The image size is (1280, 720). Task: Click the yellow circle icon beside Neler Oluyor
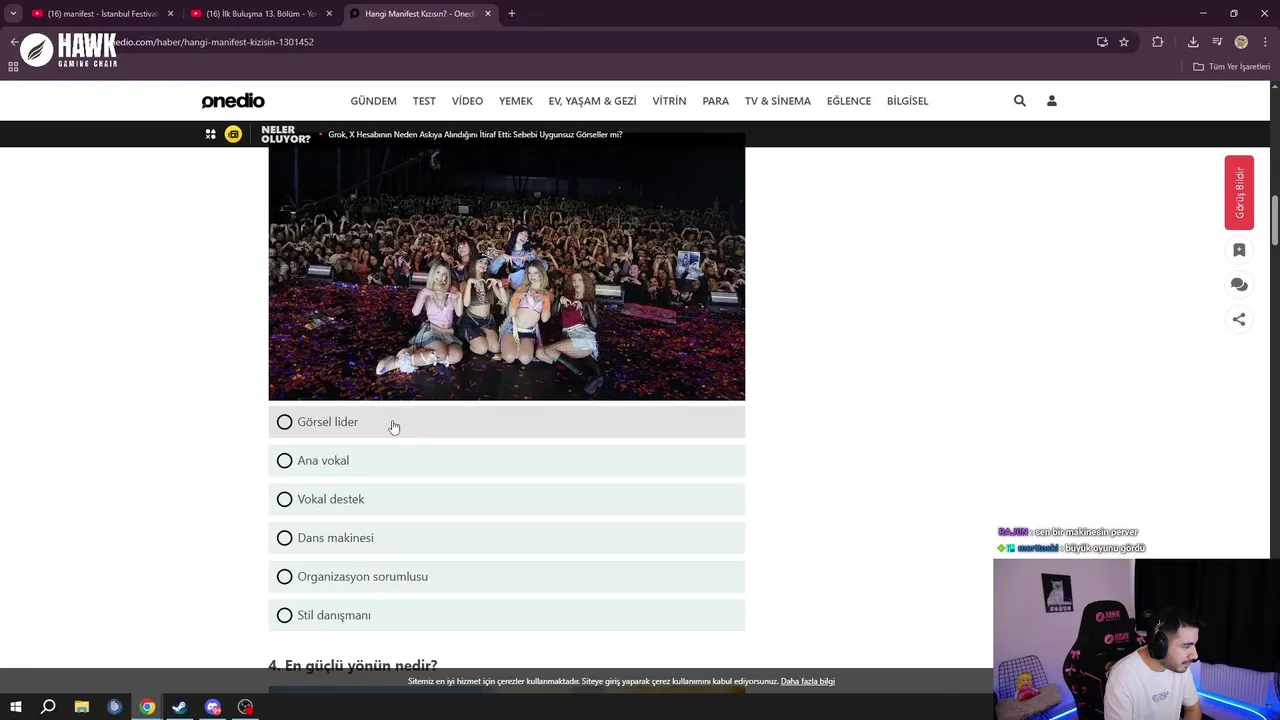(233, 134)
